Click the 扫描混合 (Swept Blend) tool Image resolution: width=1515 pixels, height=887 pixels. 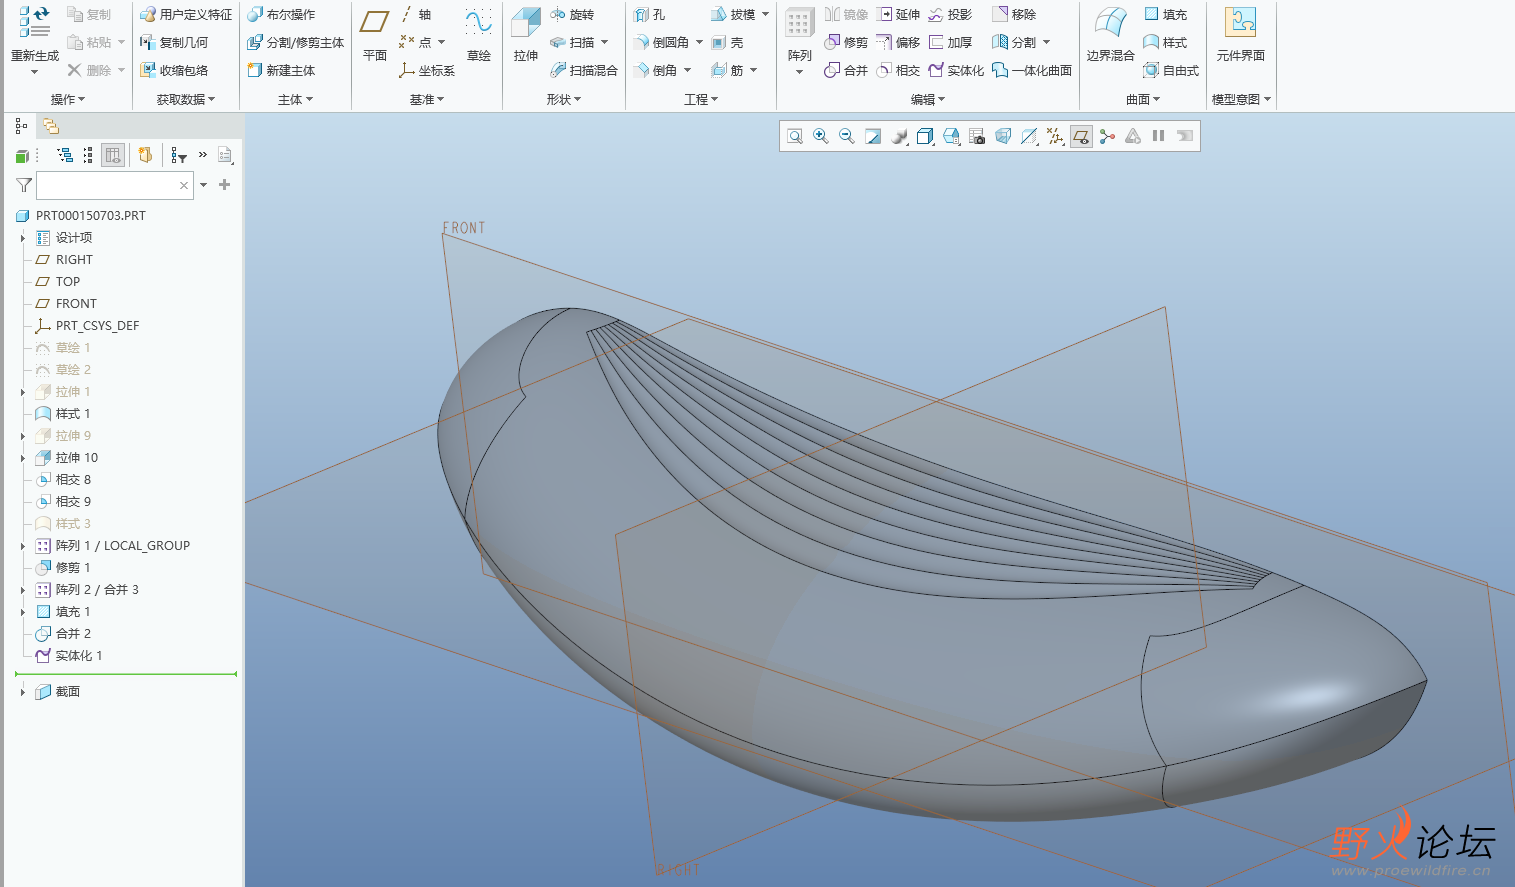tap(584, 71)
